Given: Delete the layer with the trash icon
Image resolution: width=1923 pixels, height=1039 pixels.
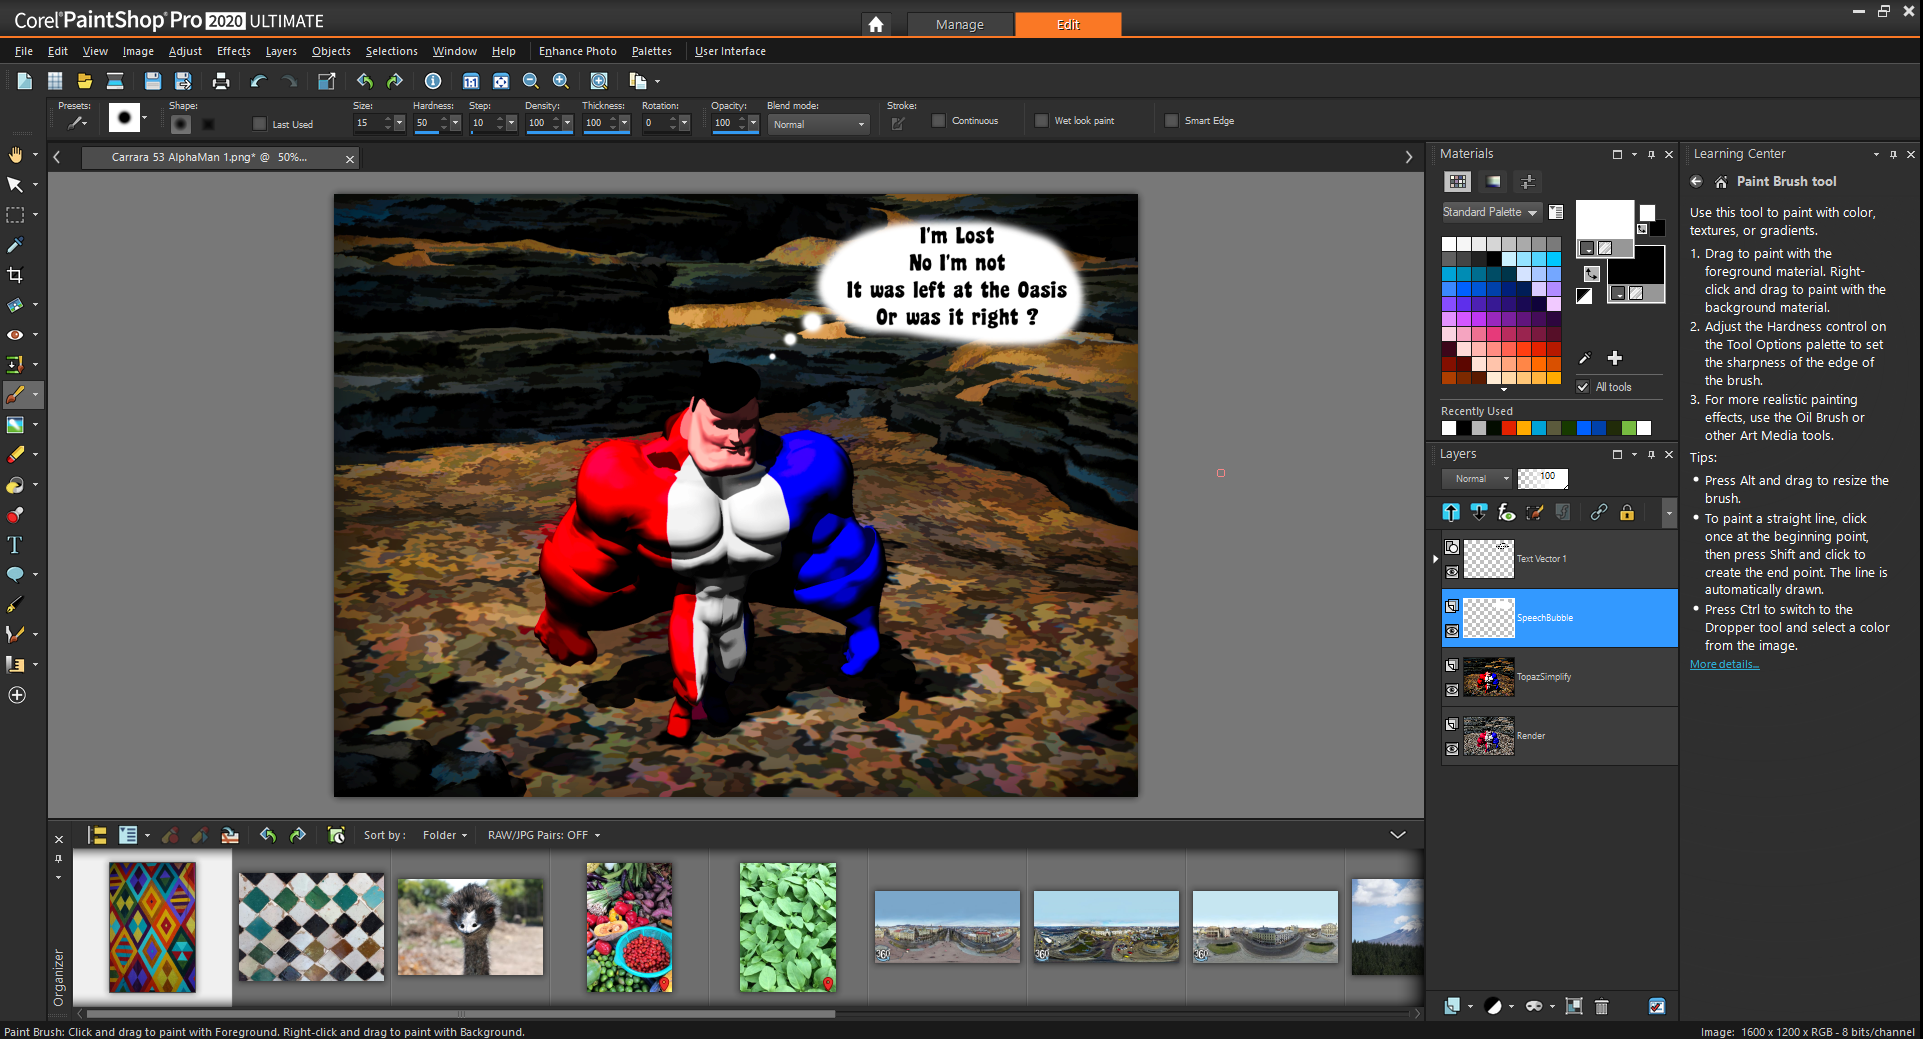Looking at the screenshot, I should coord(1601,1006).
